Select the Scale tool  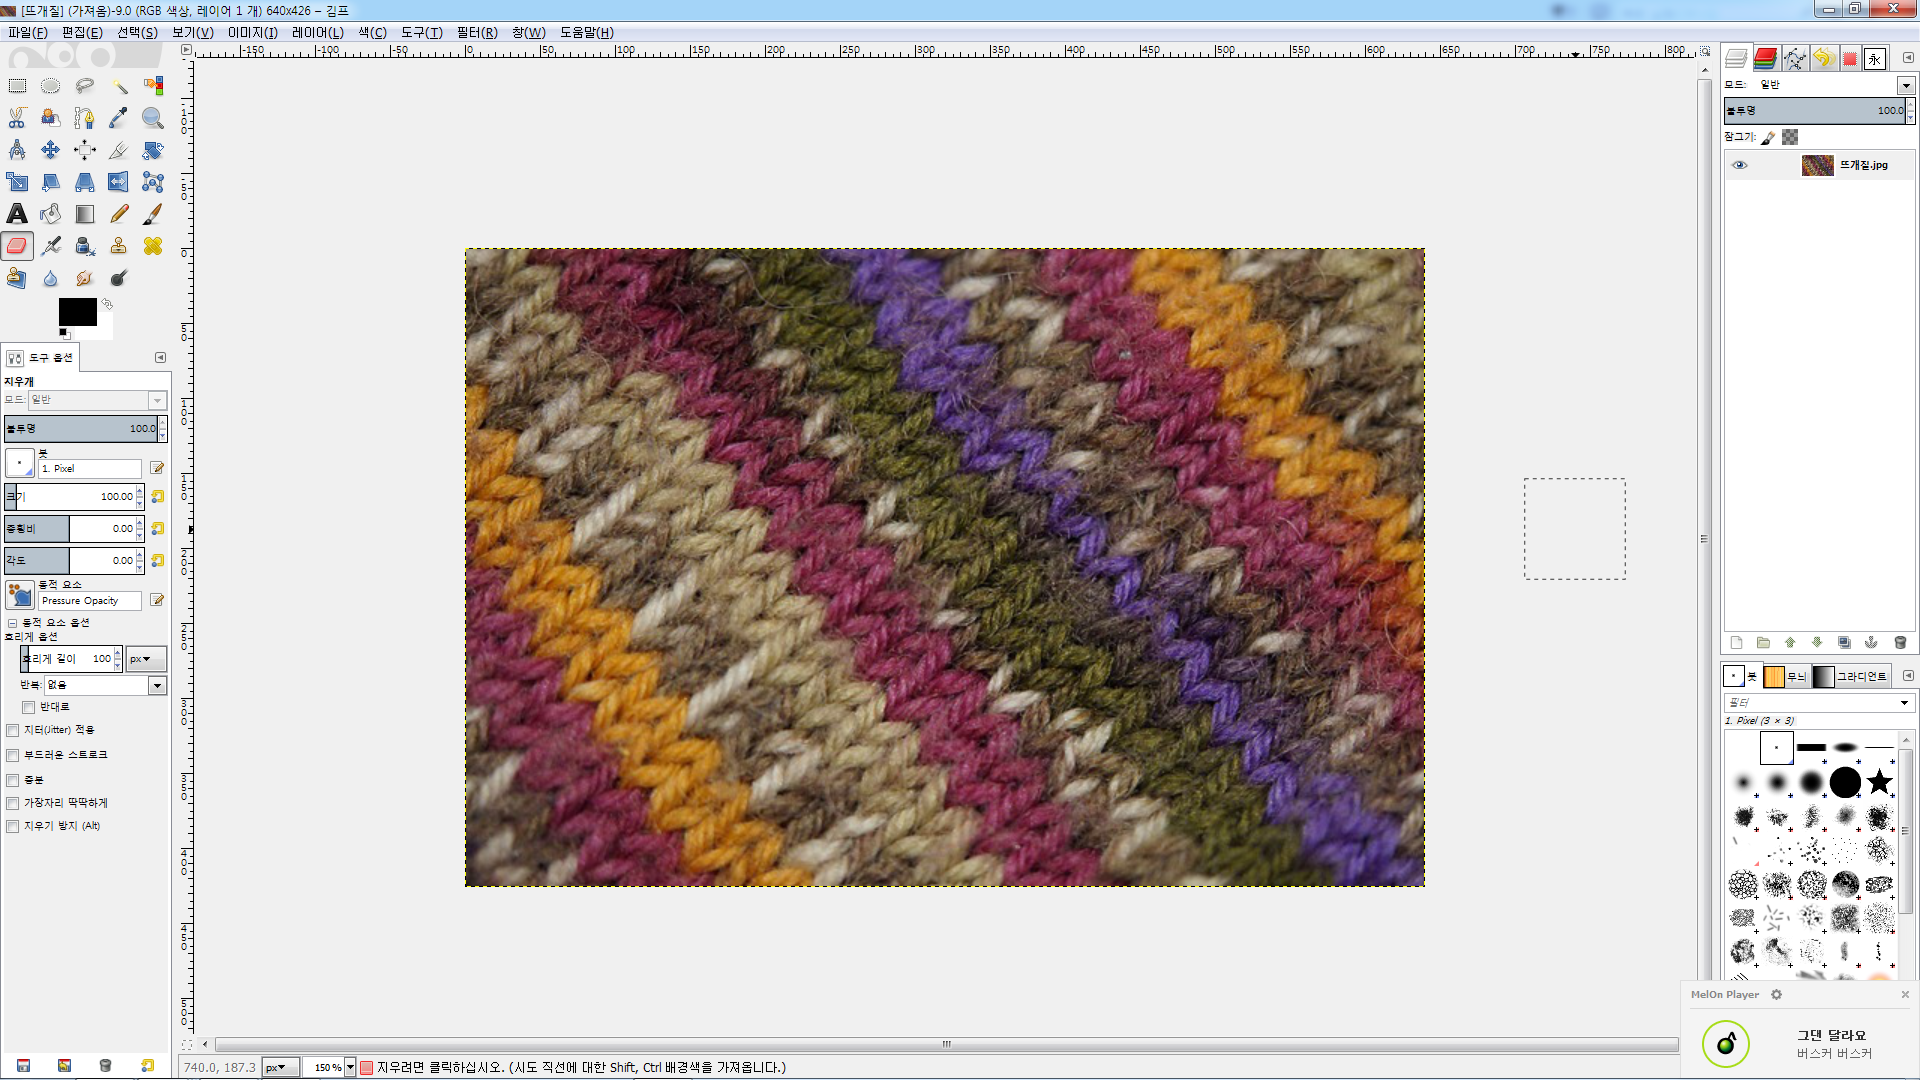coord(17,182)
